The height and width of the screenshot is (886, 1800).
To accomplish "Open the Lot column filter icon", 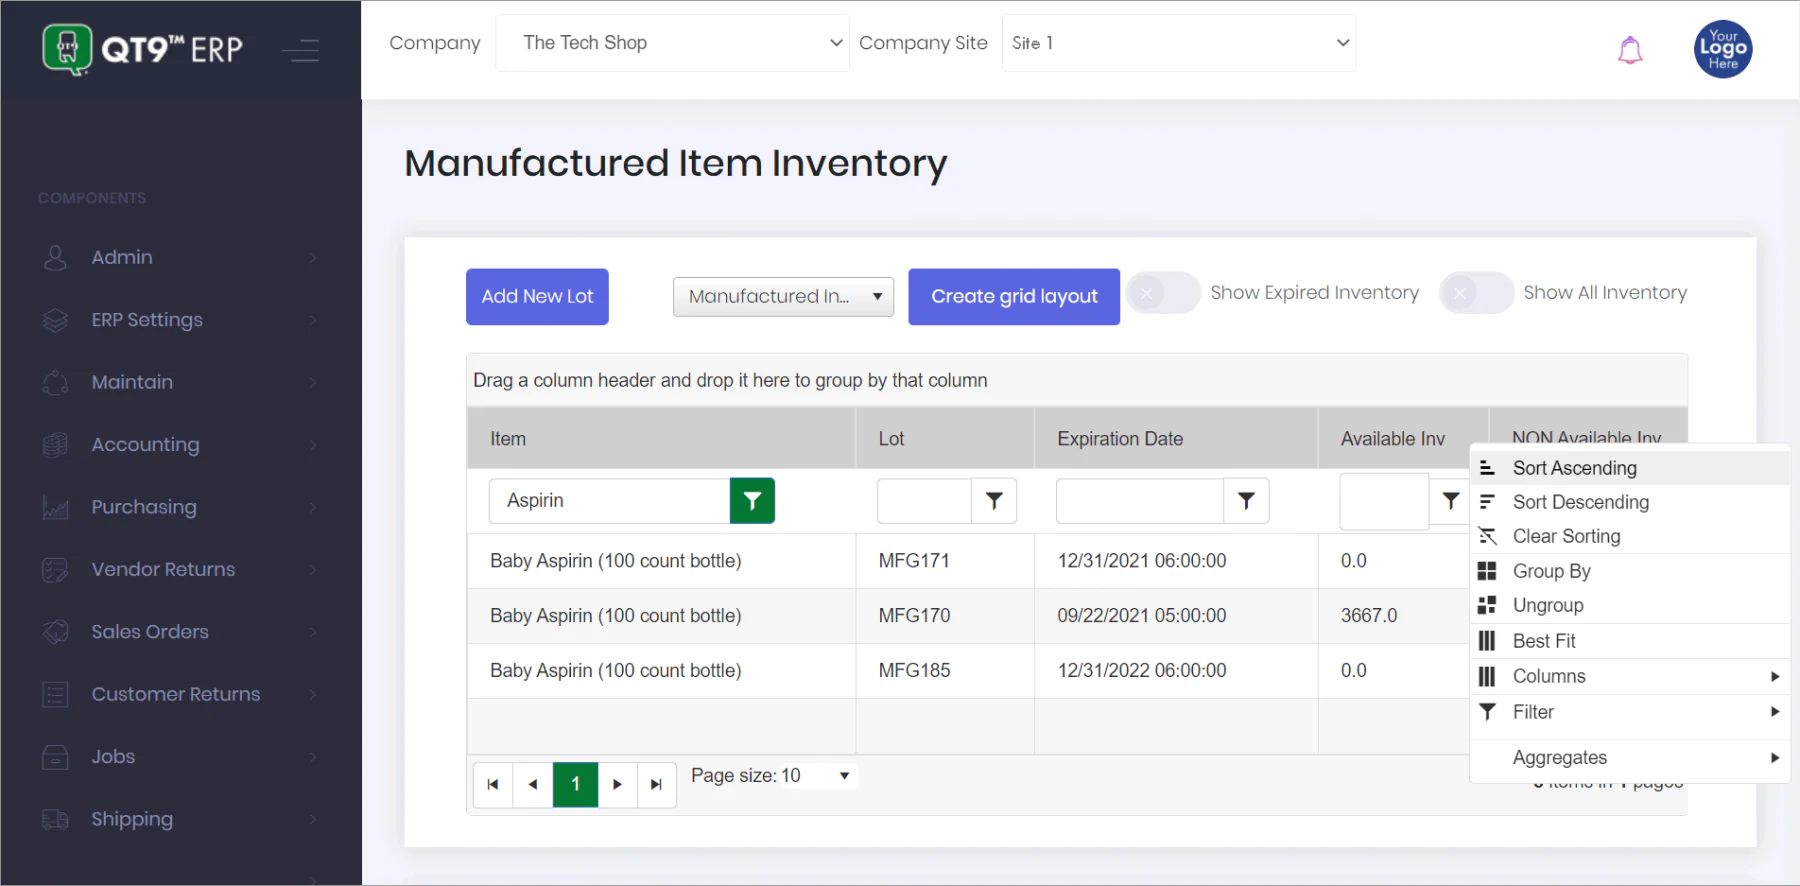I will point(994,501).
